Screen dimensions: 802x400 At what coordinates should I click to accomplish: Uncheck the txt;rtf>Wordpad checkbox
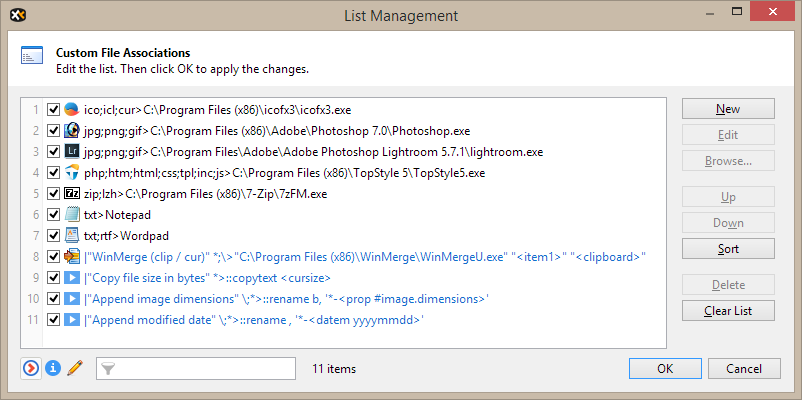[53, 235]
